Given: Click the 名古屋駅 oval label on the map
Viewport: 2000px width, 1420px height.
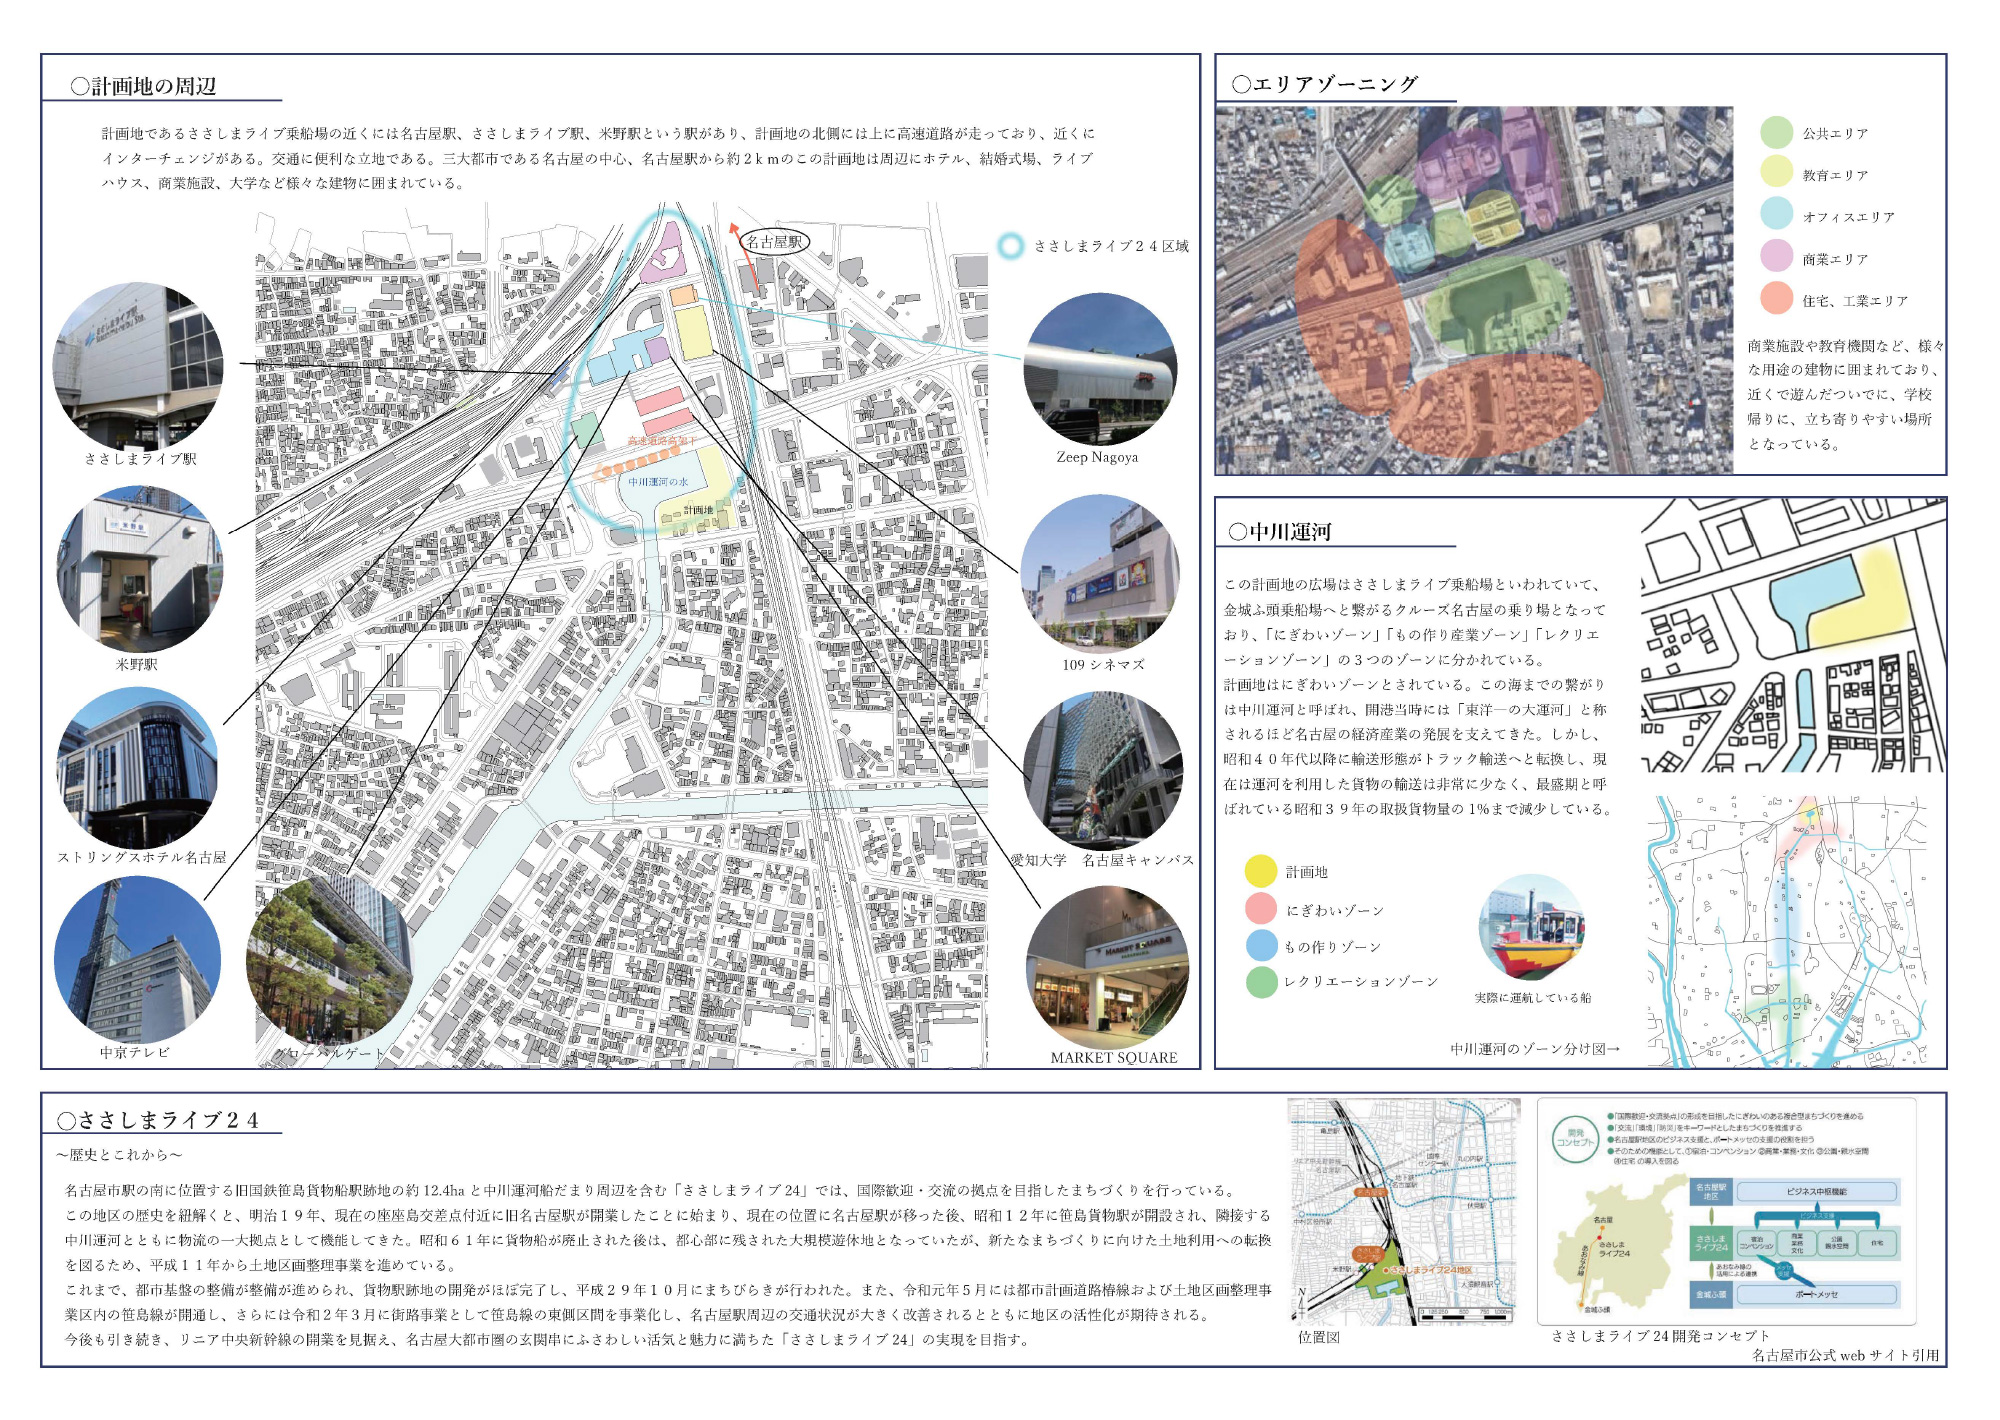Looking at the screenshot, I should [x=774, y=241].
